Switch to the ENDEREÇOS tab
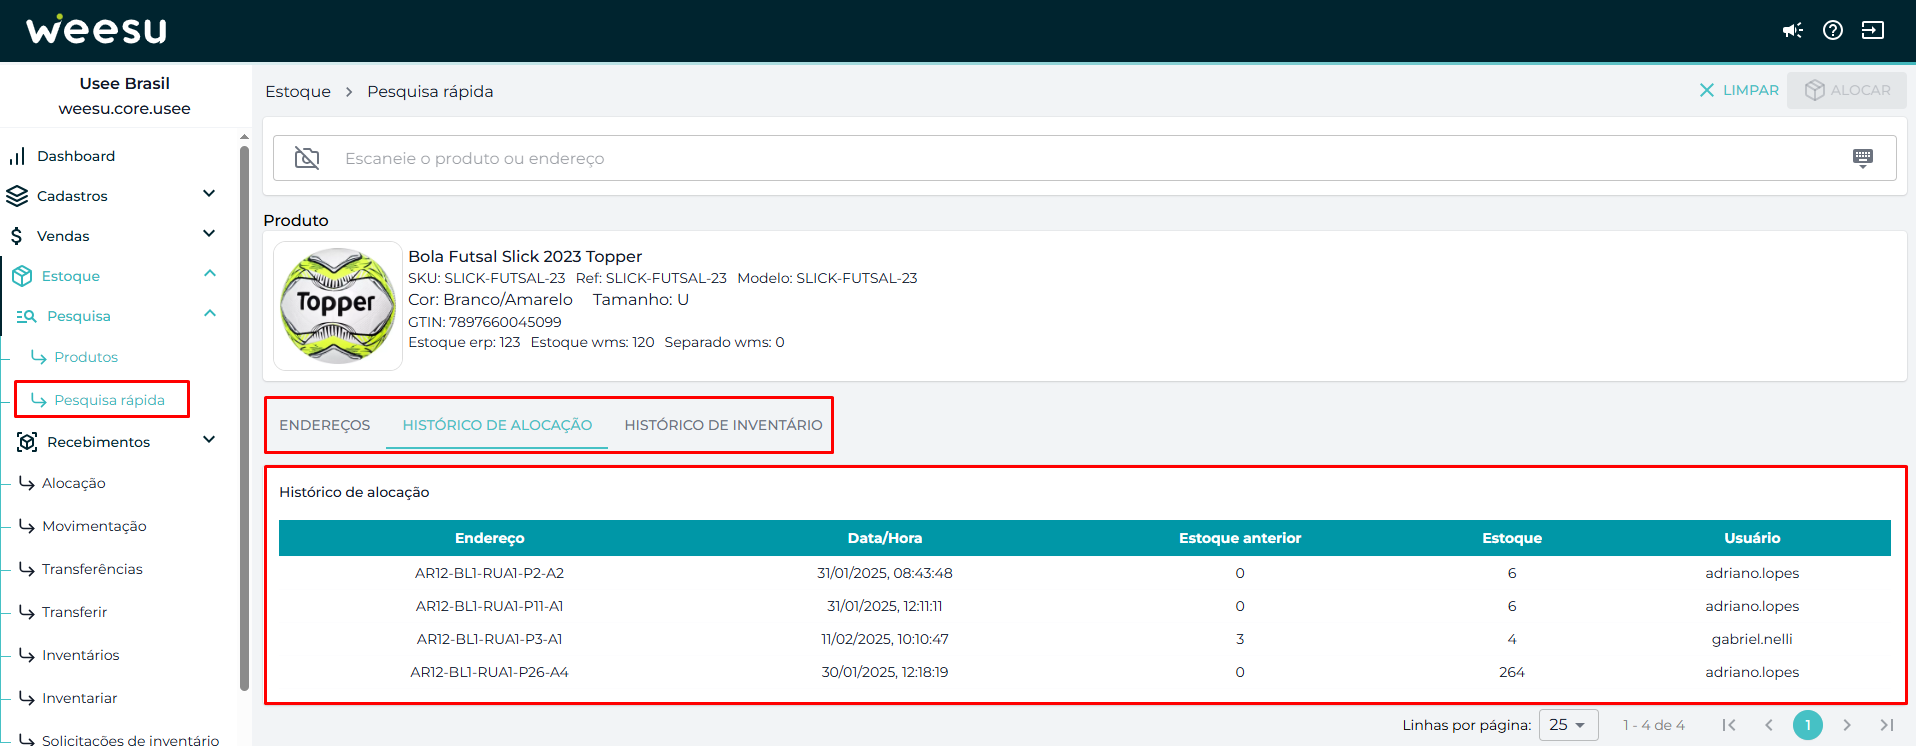This screenshot has height=746, width=1916. tap(325, 425)
